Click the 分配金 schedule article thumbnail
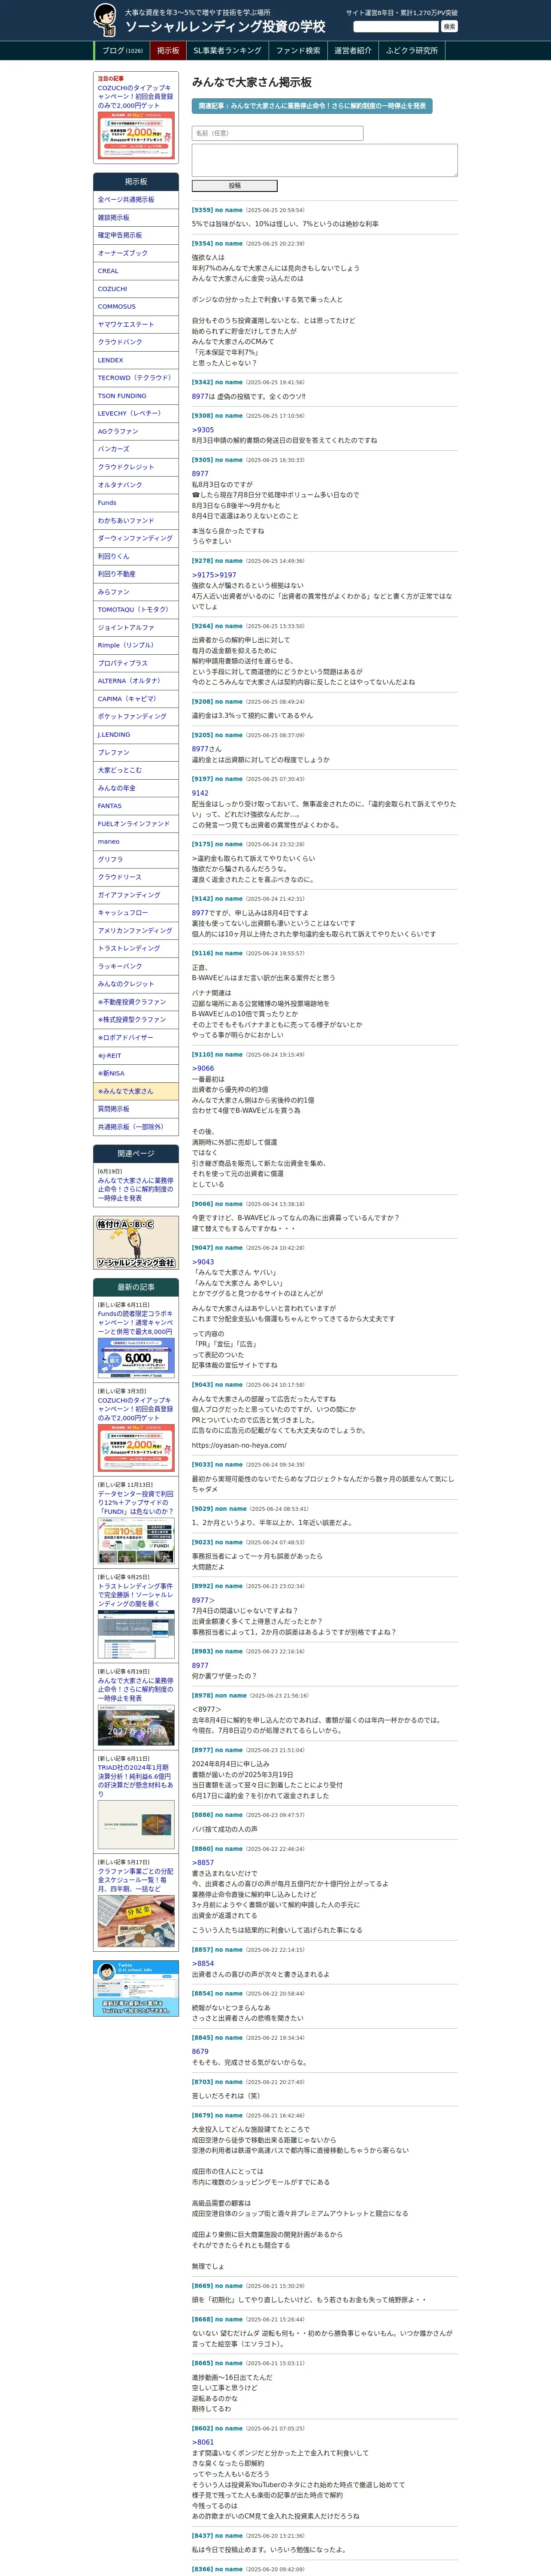The image size is (551, 2576). point(136,1920)
